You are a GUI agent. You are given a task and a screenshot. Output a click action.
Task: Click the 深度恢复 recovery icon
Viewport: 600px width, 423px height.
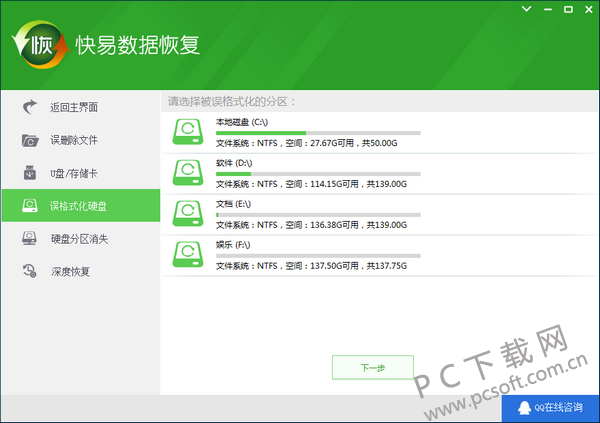[30, 271]
